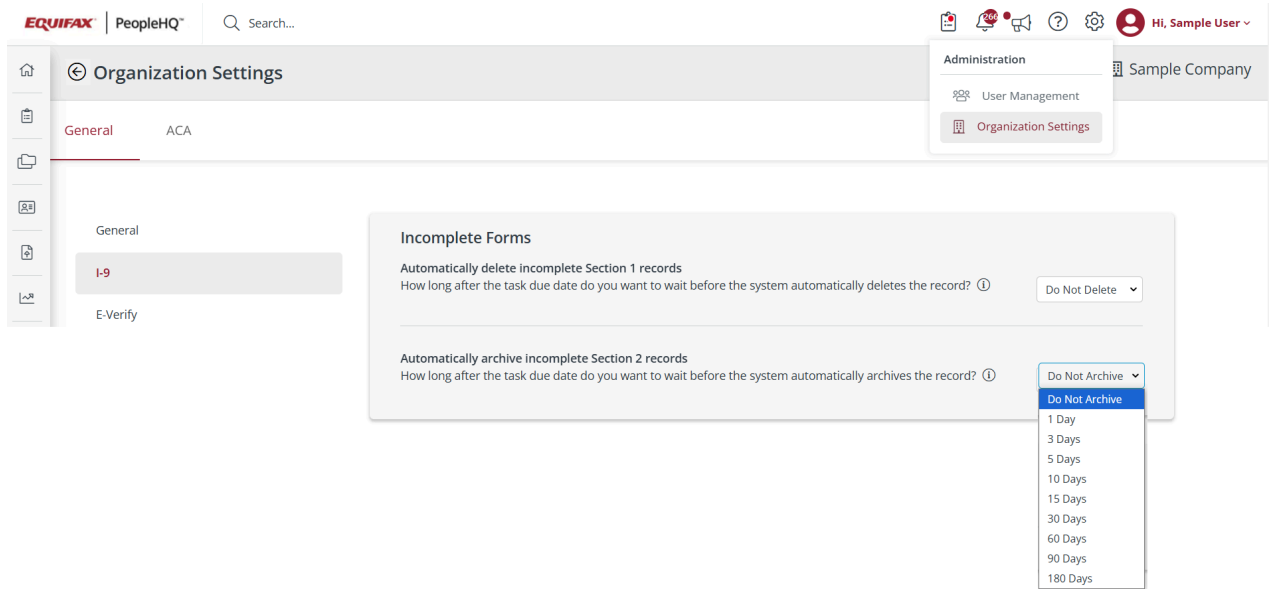
Task: Open the announcements megaphone icon
Action: point(1020,22)
